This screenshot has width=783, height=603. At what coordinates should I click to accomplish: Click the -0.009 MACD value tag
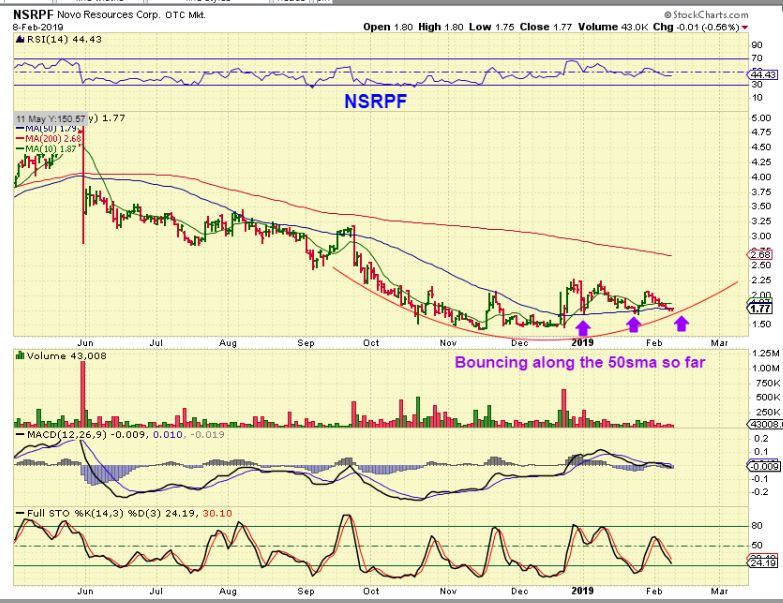click(763, 466)
